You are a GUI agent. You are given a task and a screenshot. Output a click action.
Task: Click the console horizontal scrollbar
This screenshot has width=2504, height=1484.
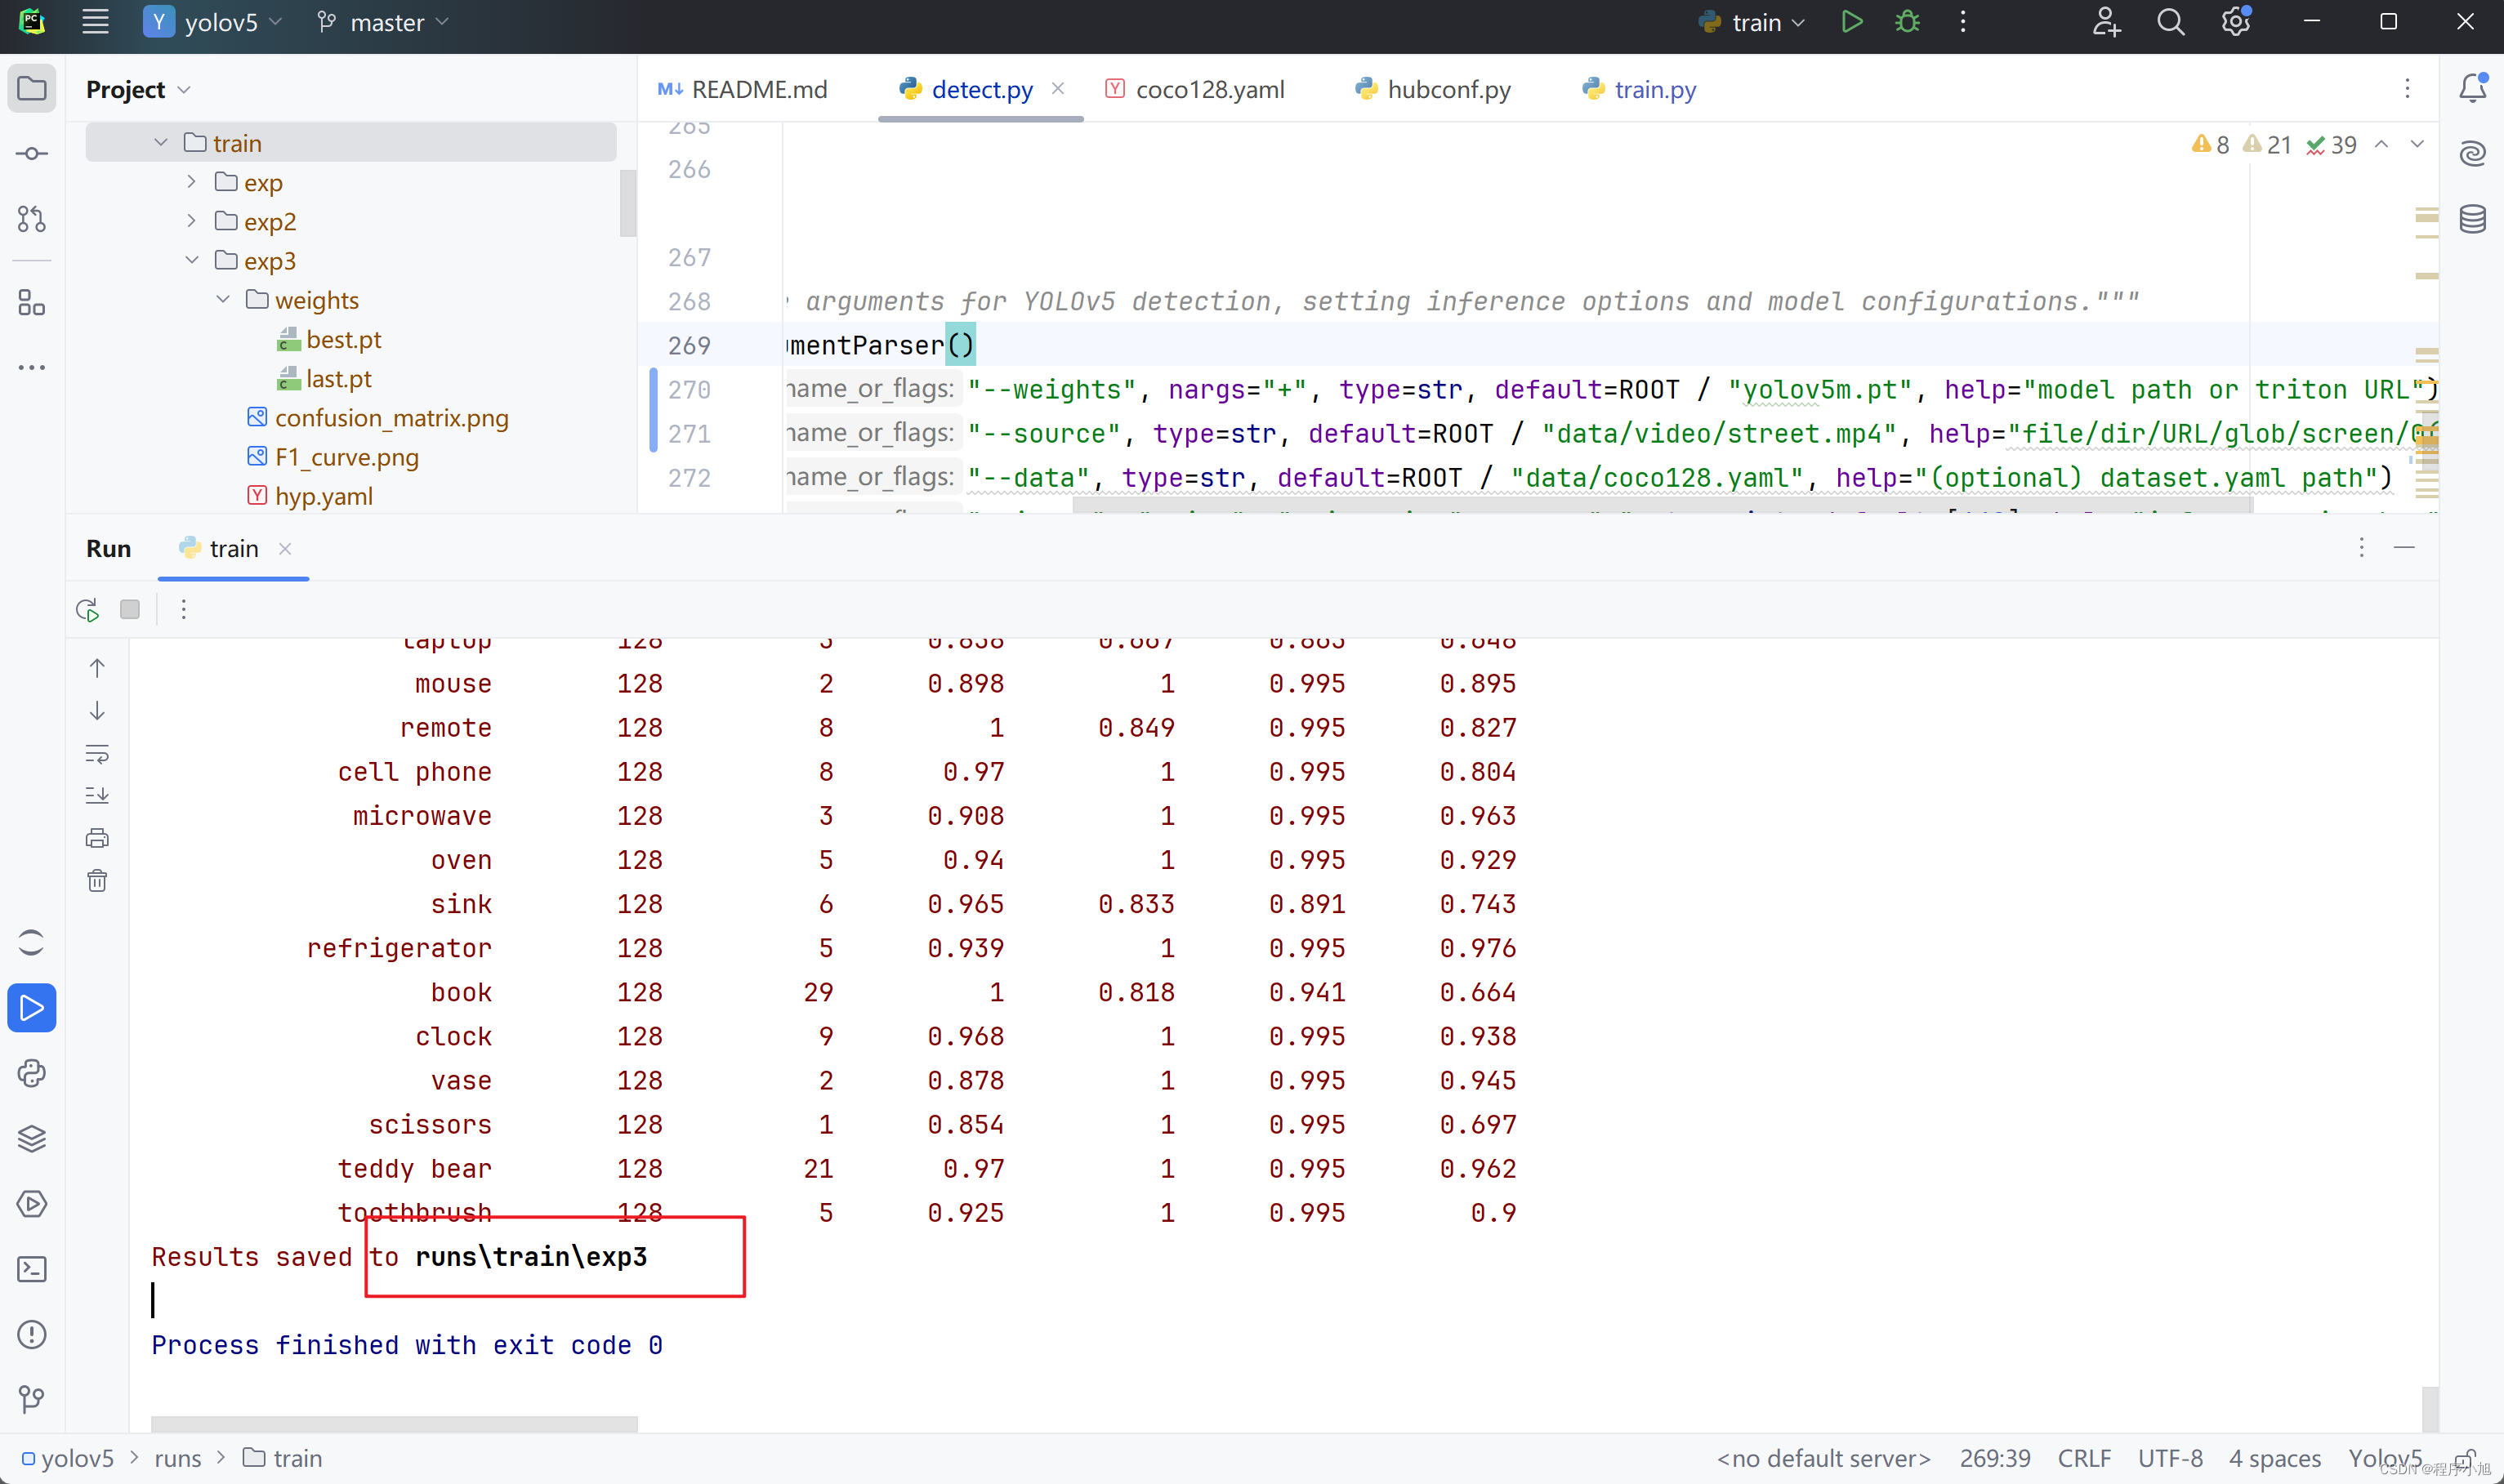tap(394, 1423)
